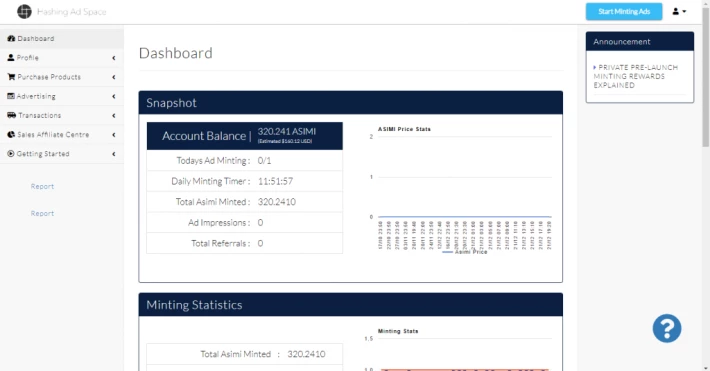
Task: Click the Snapshot panel header
Action: click(x=350, y=103)
